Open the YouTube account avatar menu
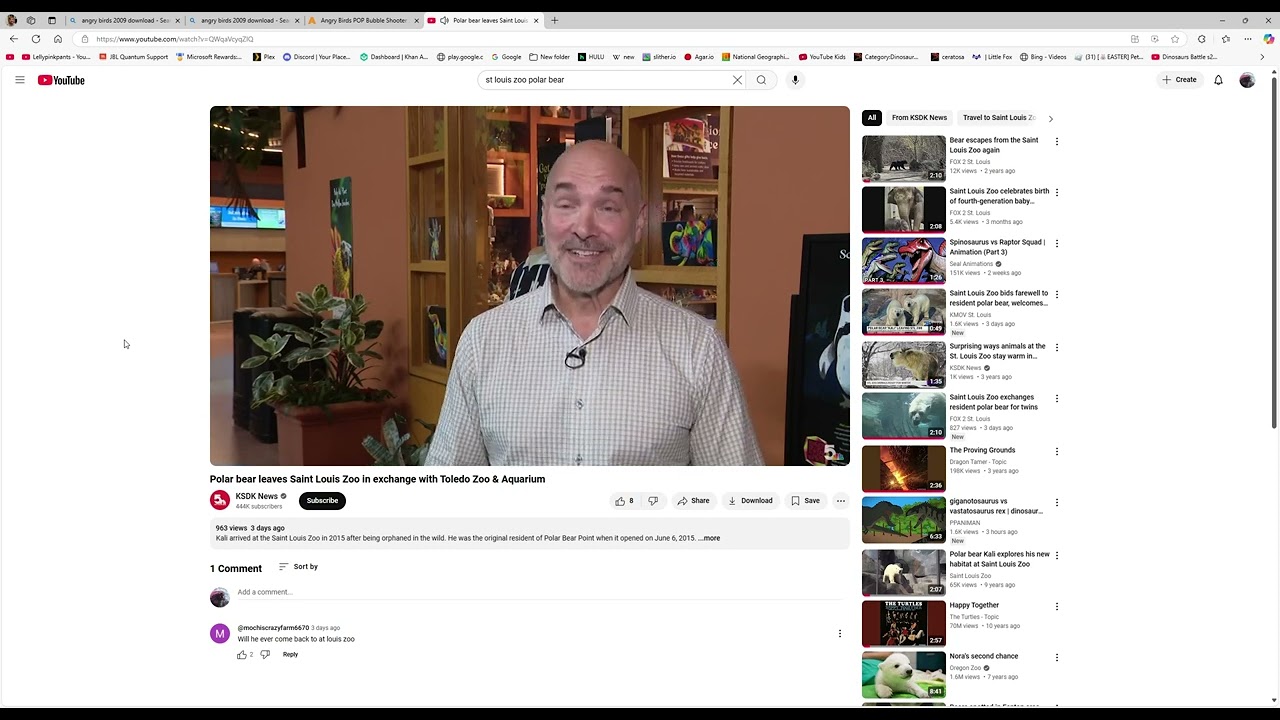The height and width of the screenshot is (720, 1280). pos(1247,80)
